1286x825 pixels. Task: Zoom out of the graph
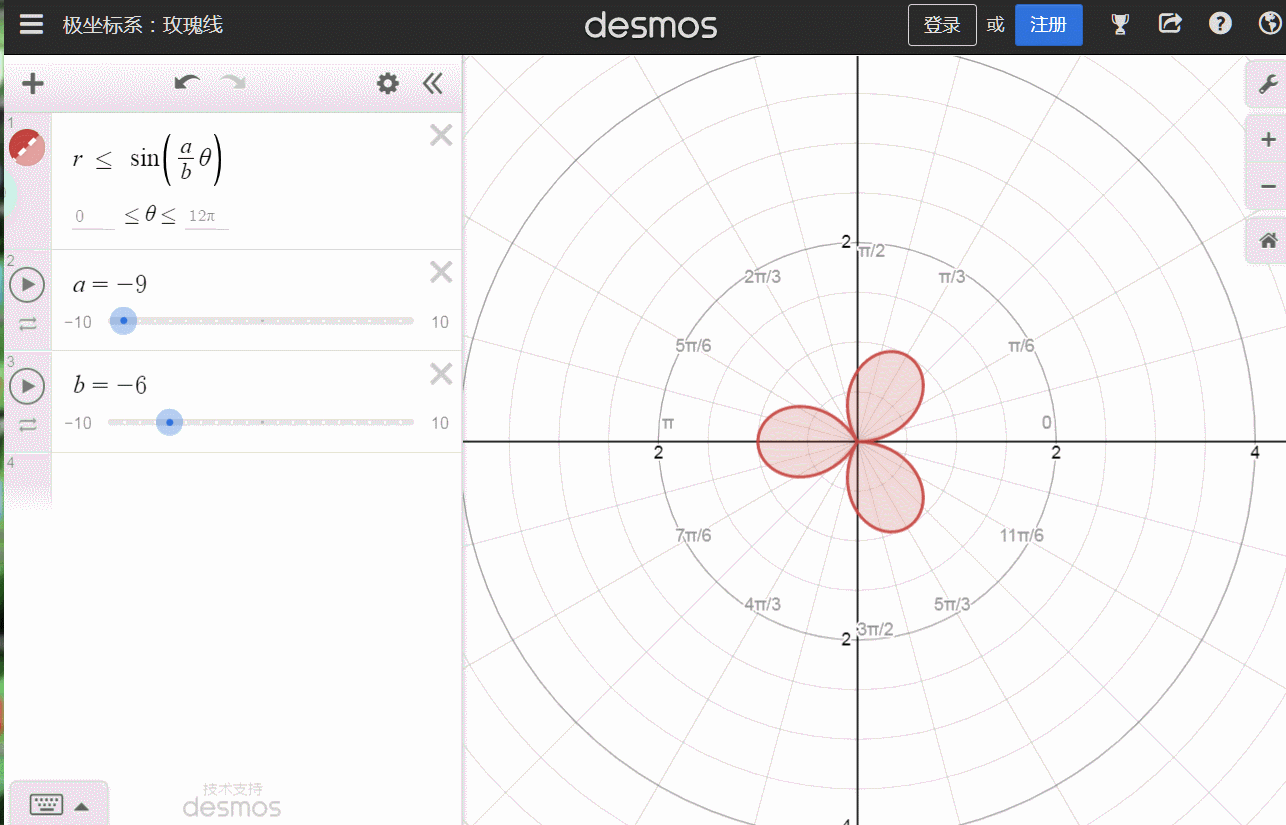coord(1268,186)
